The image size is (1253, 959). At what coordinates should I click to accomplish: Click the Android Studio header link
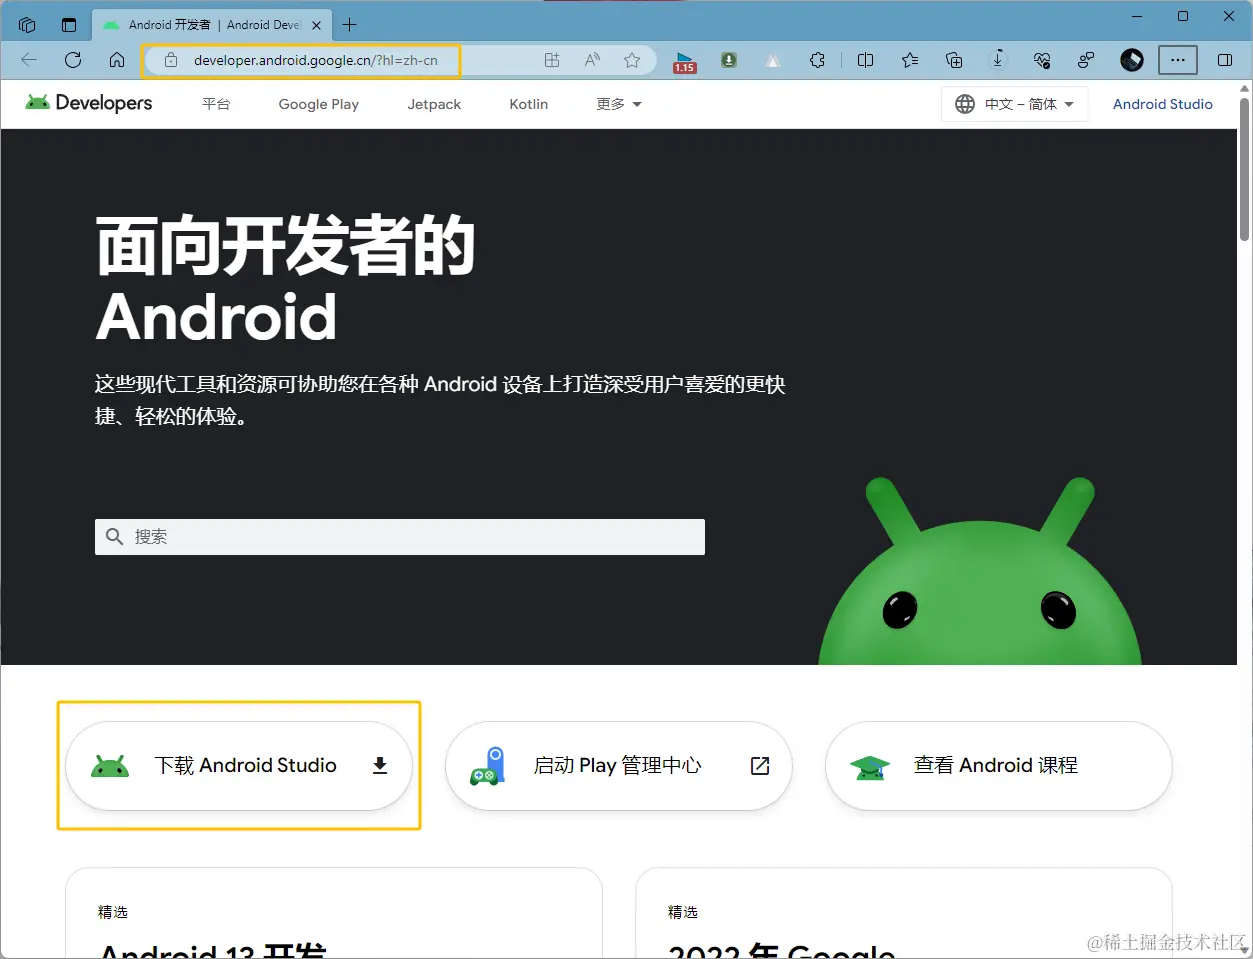pos(1163,104)
